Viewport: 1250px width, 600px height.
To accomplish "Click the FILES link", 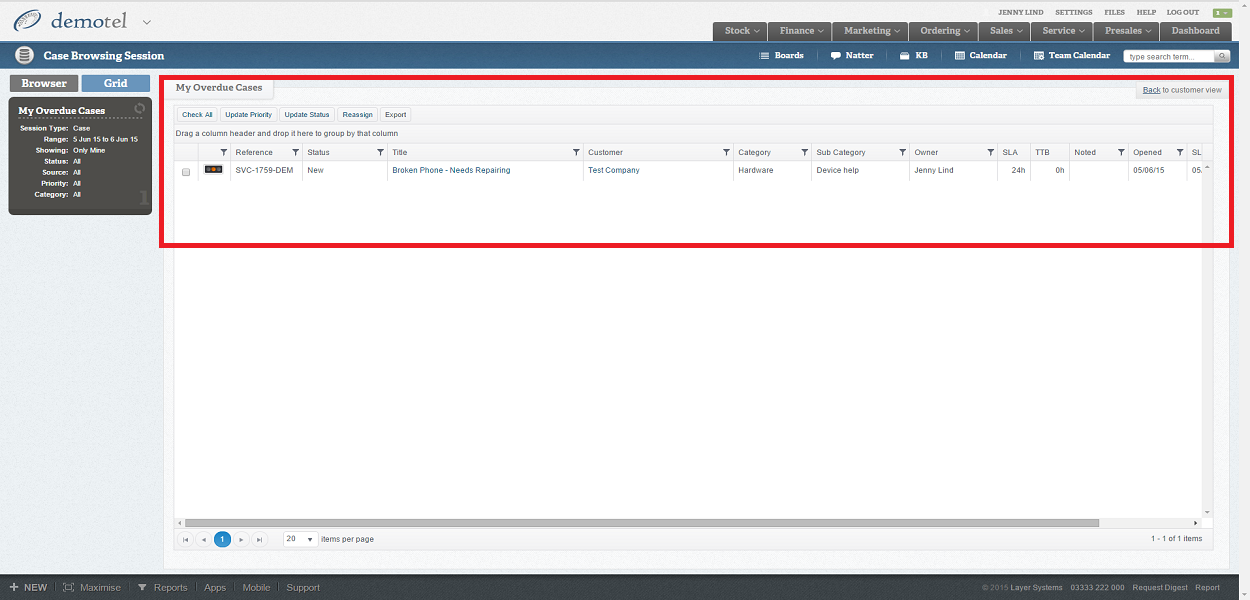I will [x=1114, y=13].
